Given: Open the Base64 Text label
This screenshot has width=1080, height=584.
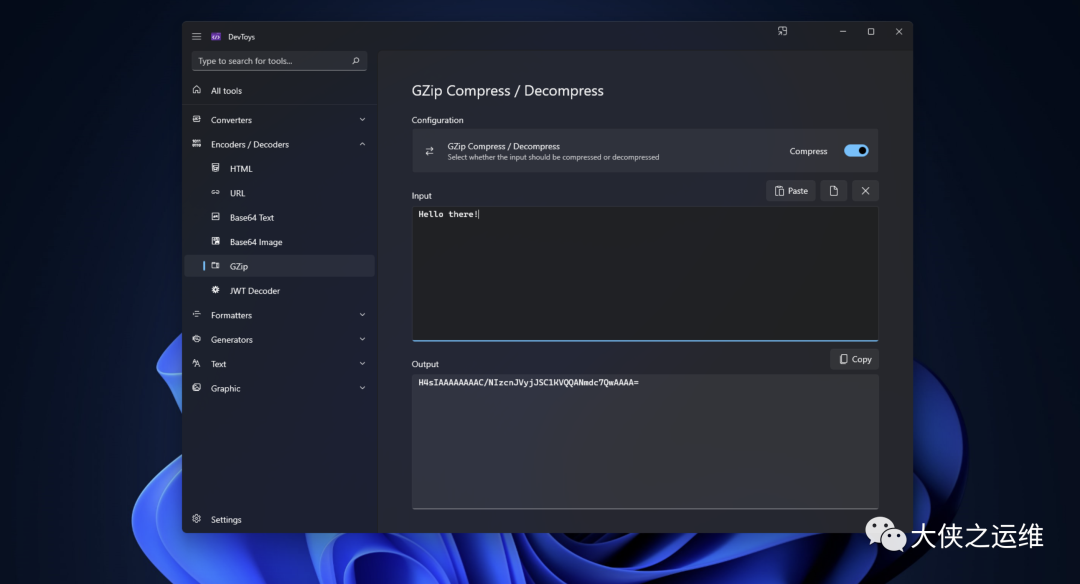Looking at the screenshot, I should 252,218.
